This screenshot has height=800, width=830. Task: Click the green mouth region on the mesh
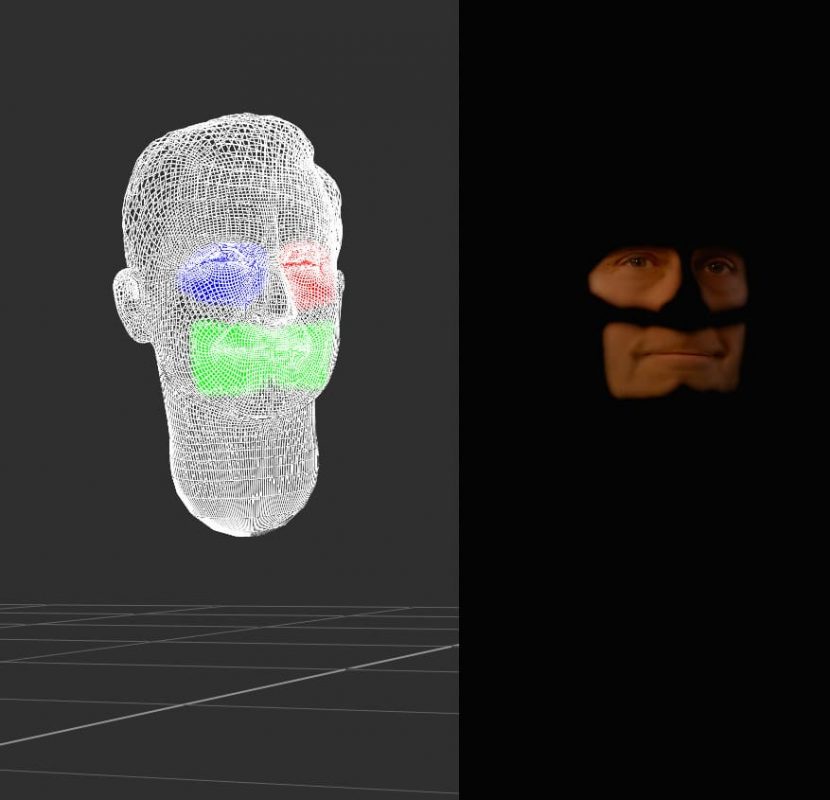260,356
